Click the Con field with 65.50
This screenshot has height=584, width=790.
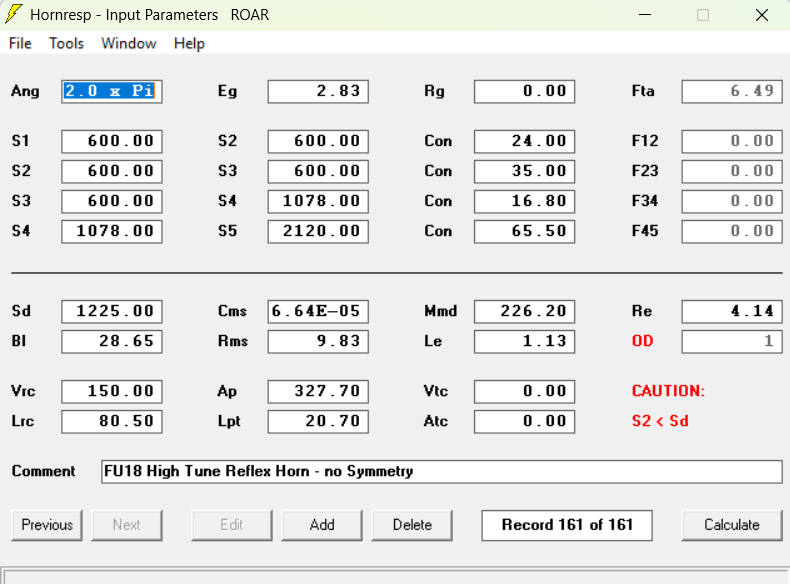[524, 231]
